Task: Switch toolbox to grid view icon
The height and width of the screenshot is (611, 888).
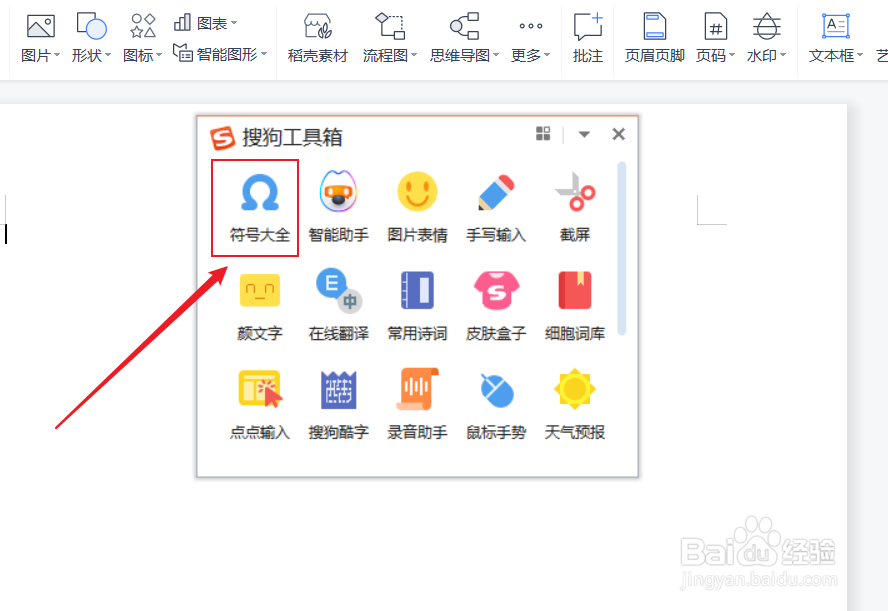Action: tap(543, 134)
